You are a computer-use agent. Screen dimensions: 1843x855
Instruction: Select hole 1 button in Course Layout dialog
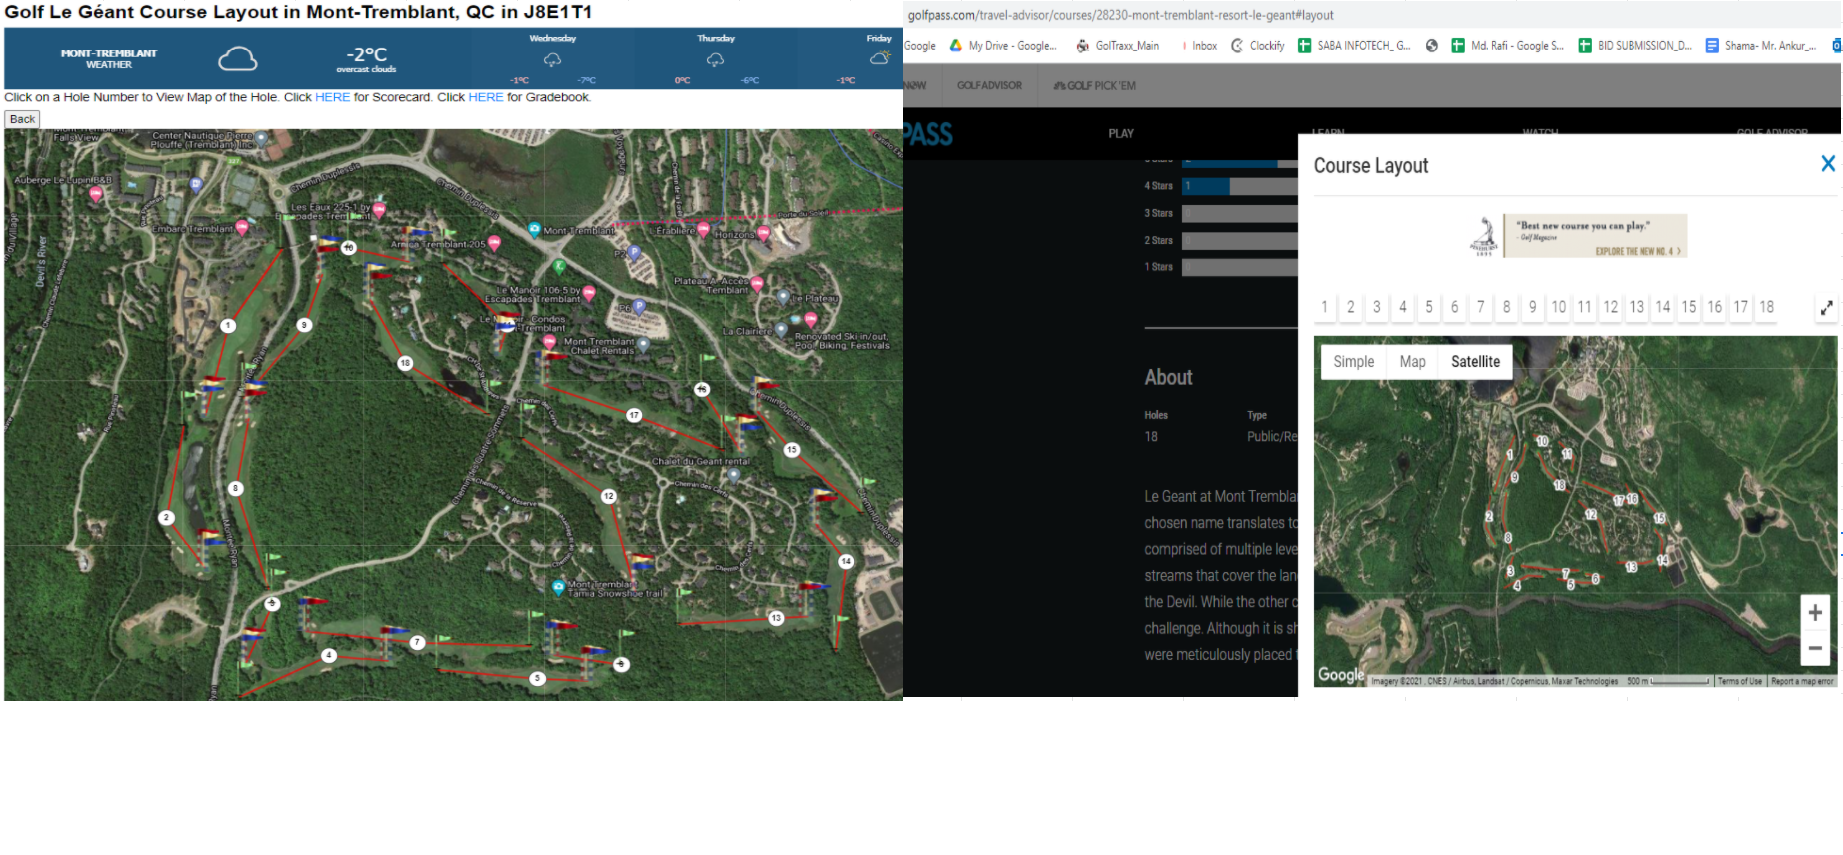coord(1325,308)
